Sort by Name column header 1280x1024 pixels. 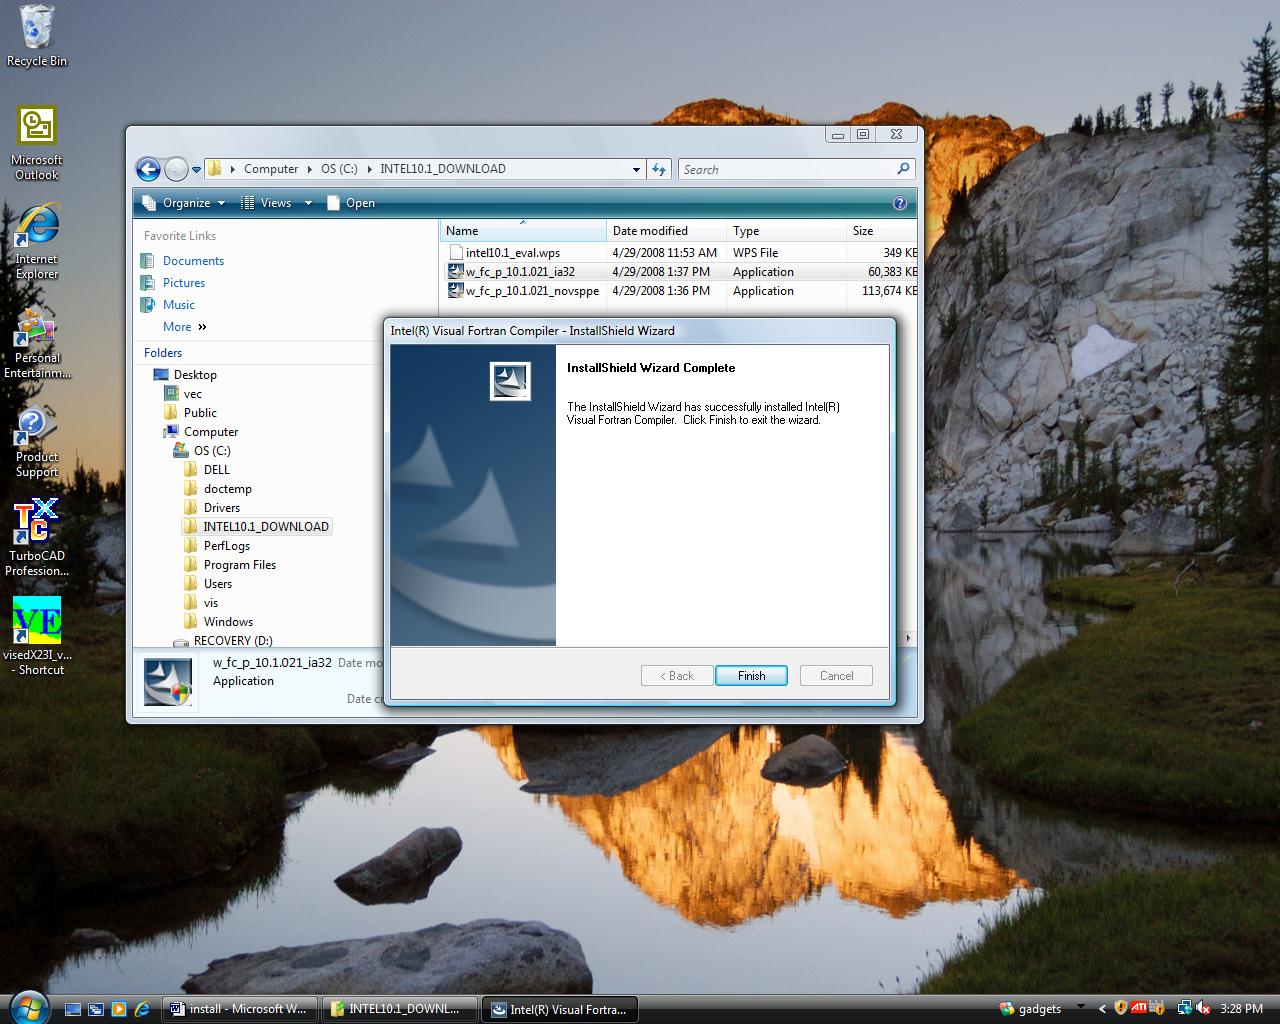523,231
